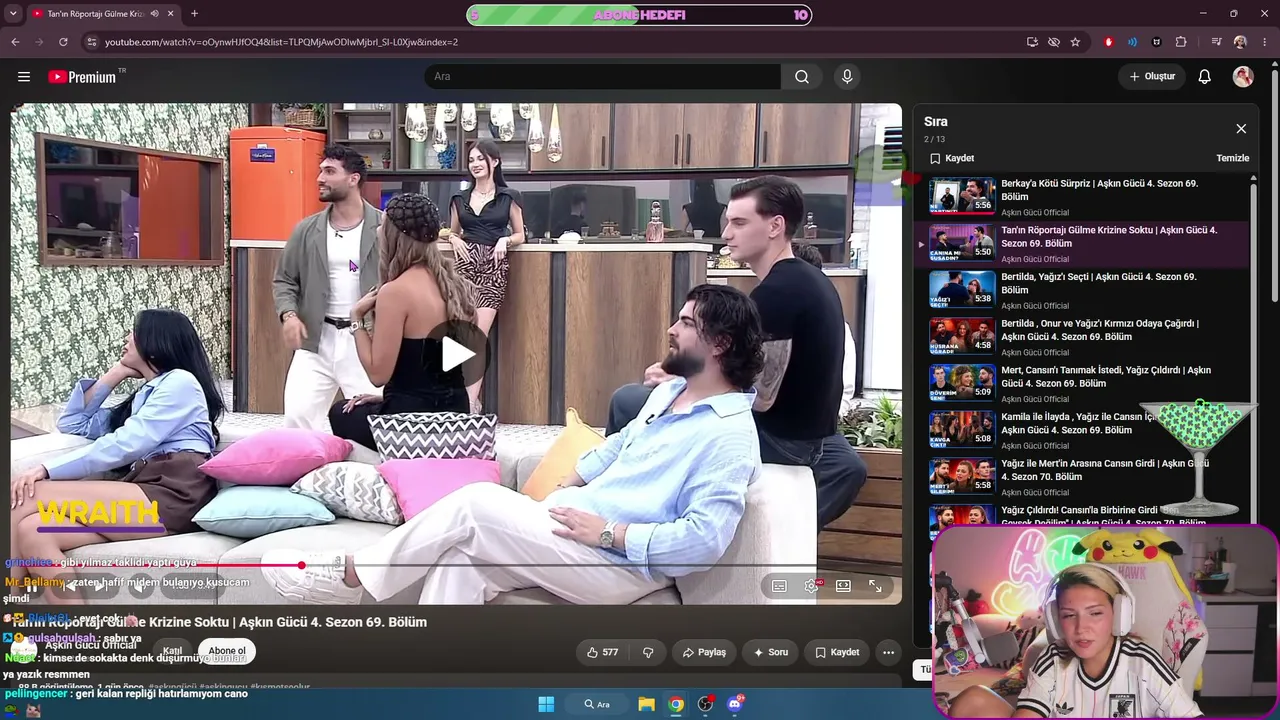Image resolution: width=1280 pixels, height=720 pixels.
Task: Close the Tan'ın Röportajı tab
Action: [x=171, y=14]
